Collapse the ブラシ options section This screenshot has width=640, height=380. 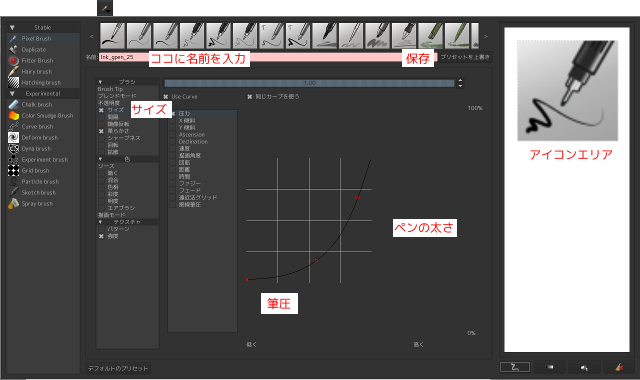100,82
